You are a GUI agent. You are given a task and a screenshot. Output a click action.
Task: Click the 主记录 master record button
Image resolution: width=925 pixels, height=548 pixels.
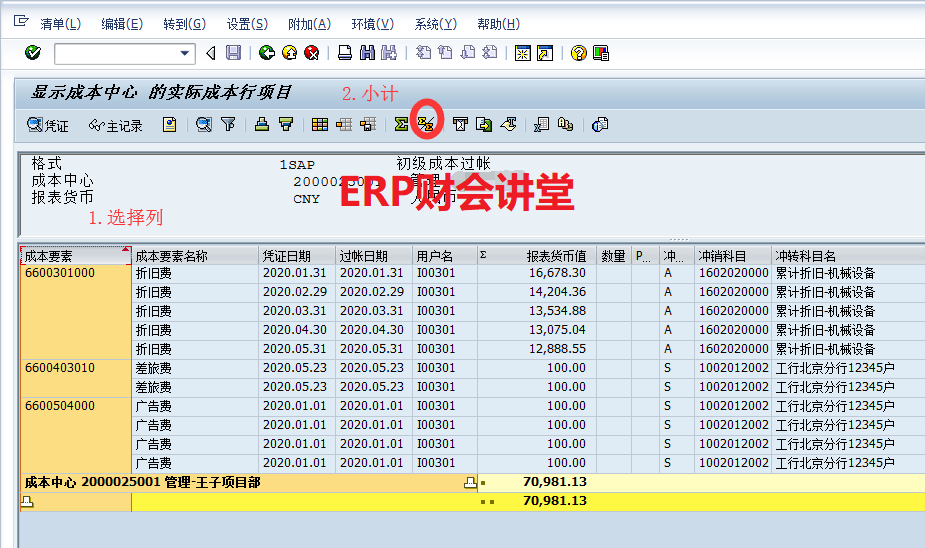pyautogui.click(x=116, y=125)
